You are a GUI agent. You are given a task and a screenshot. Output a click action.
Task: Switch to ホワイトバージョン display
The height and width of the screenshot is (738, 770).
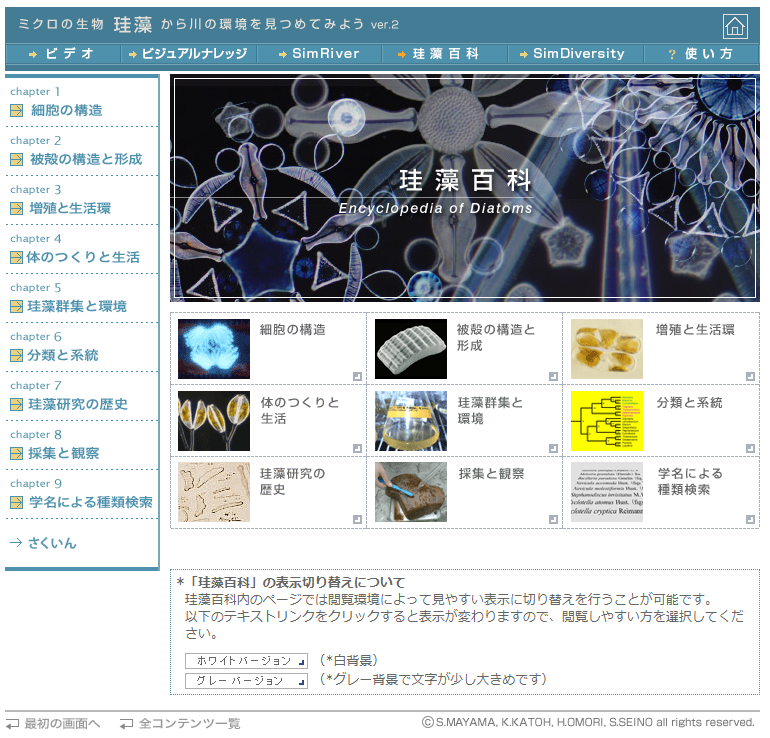pyautogui.click(x=246, y=661)
